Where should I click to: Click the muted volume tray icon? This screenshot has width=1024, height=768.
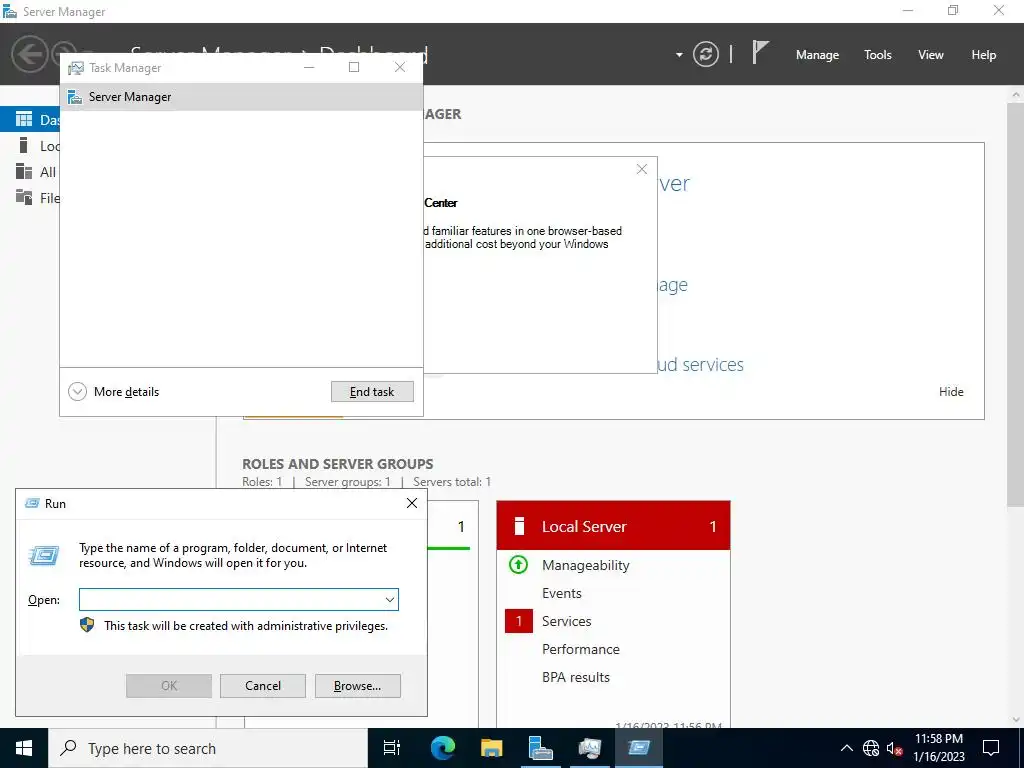point(894,748)
